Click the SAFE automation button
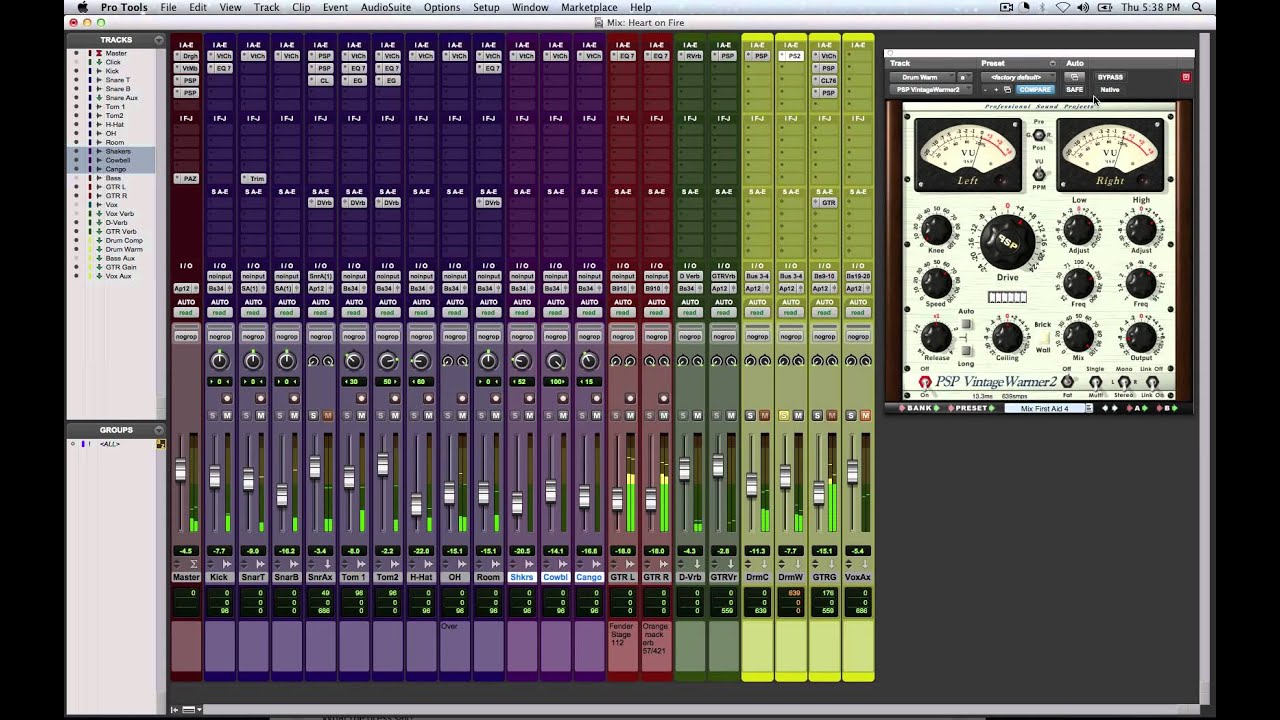The width and height of the screenshot is (1280, 720). point(1075,89)
